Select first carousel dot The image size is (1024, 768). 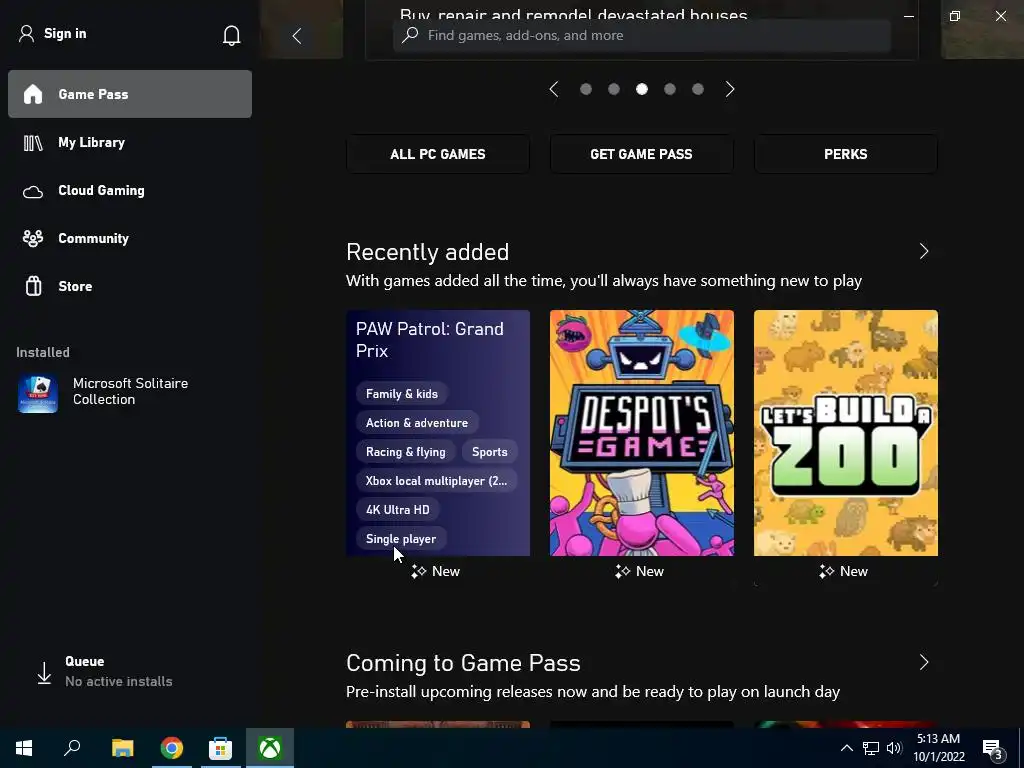click(586, 89)
